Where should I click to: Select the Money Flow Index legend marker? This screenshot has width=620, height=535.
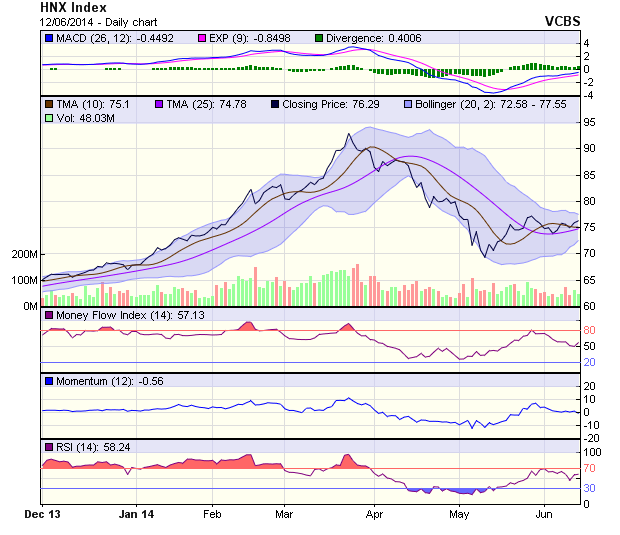click(x=49, y=316)
